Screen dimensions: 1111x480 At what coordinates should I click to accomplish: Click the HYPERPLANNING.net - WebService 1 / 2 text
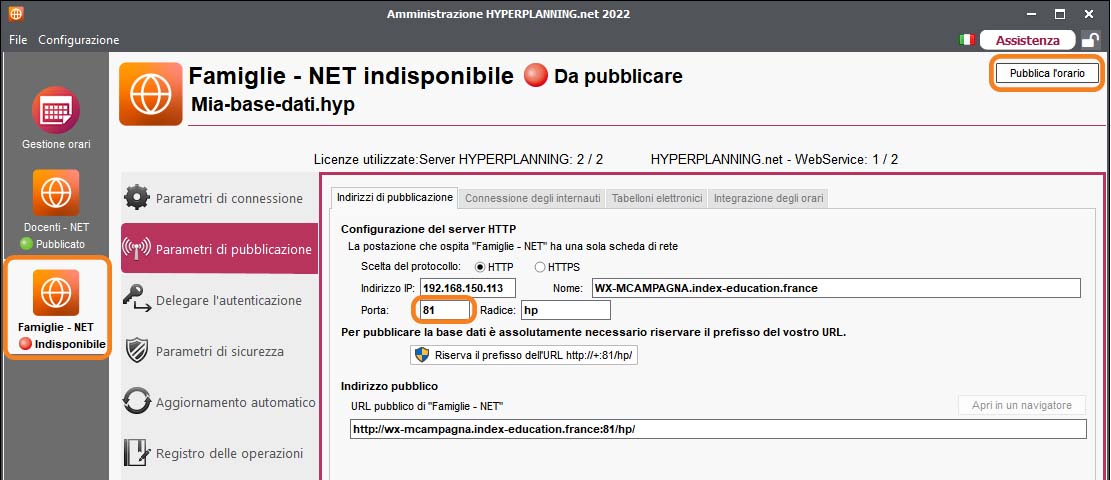(x=774, y=160)
